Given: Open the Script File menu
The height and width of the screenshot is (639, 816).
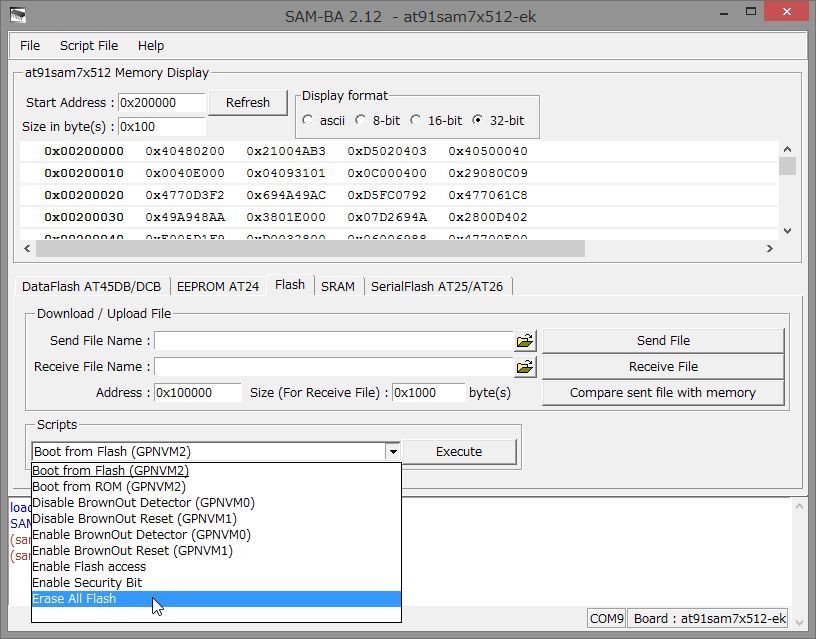Looking at the screenshot, I should click(89, 46).
